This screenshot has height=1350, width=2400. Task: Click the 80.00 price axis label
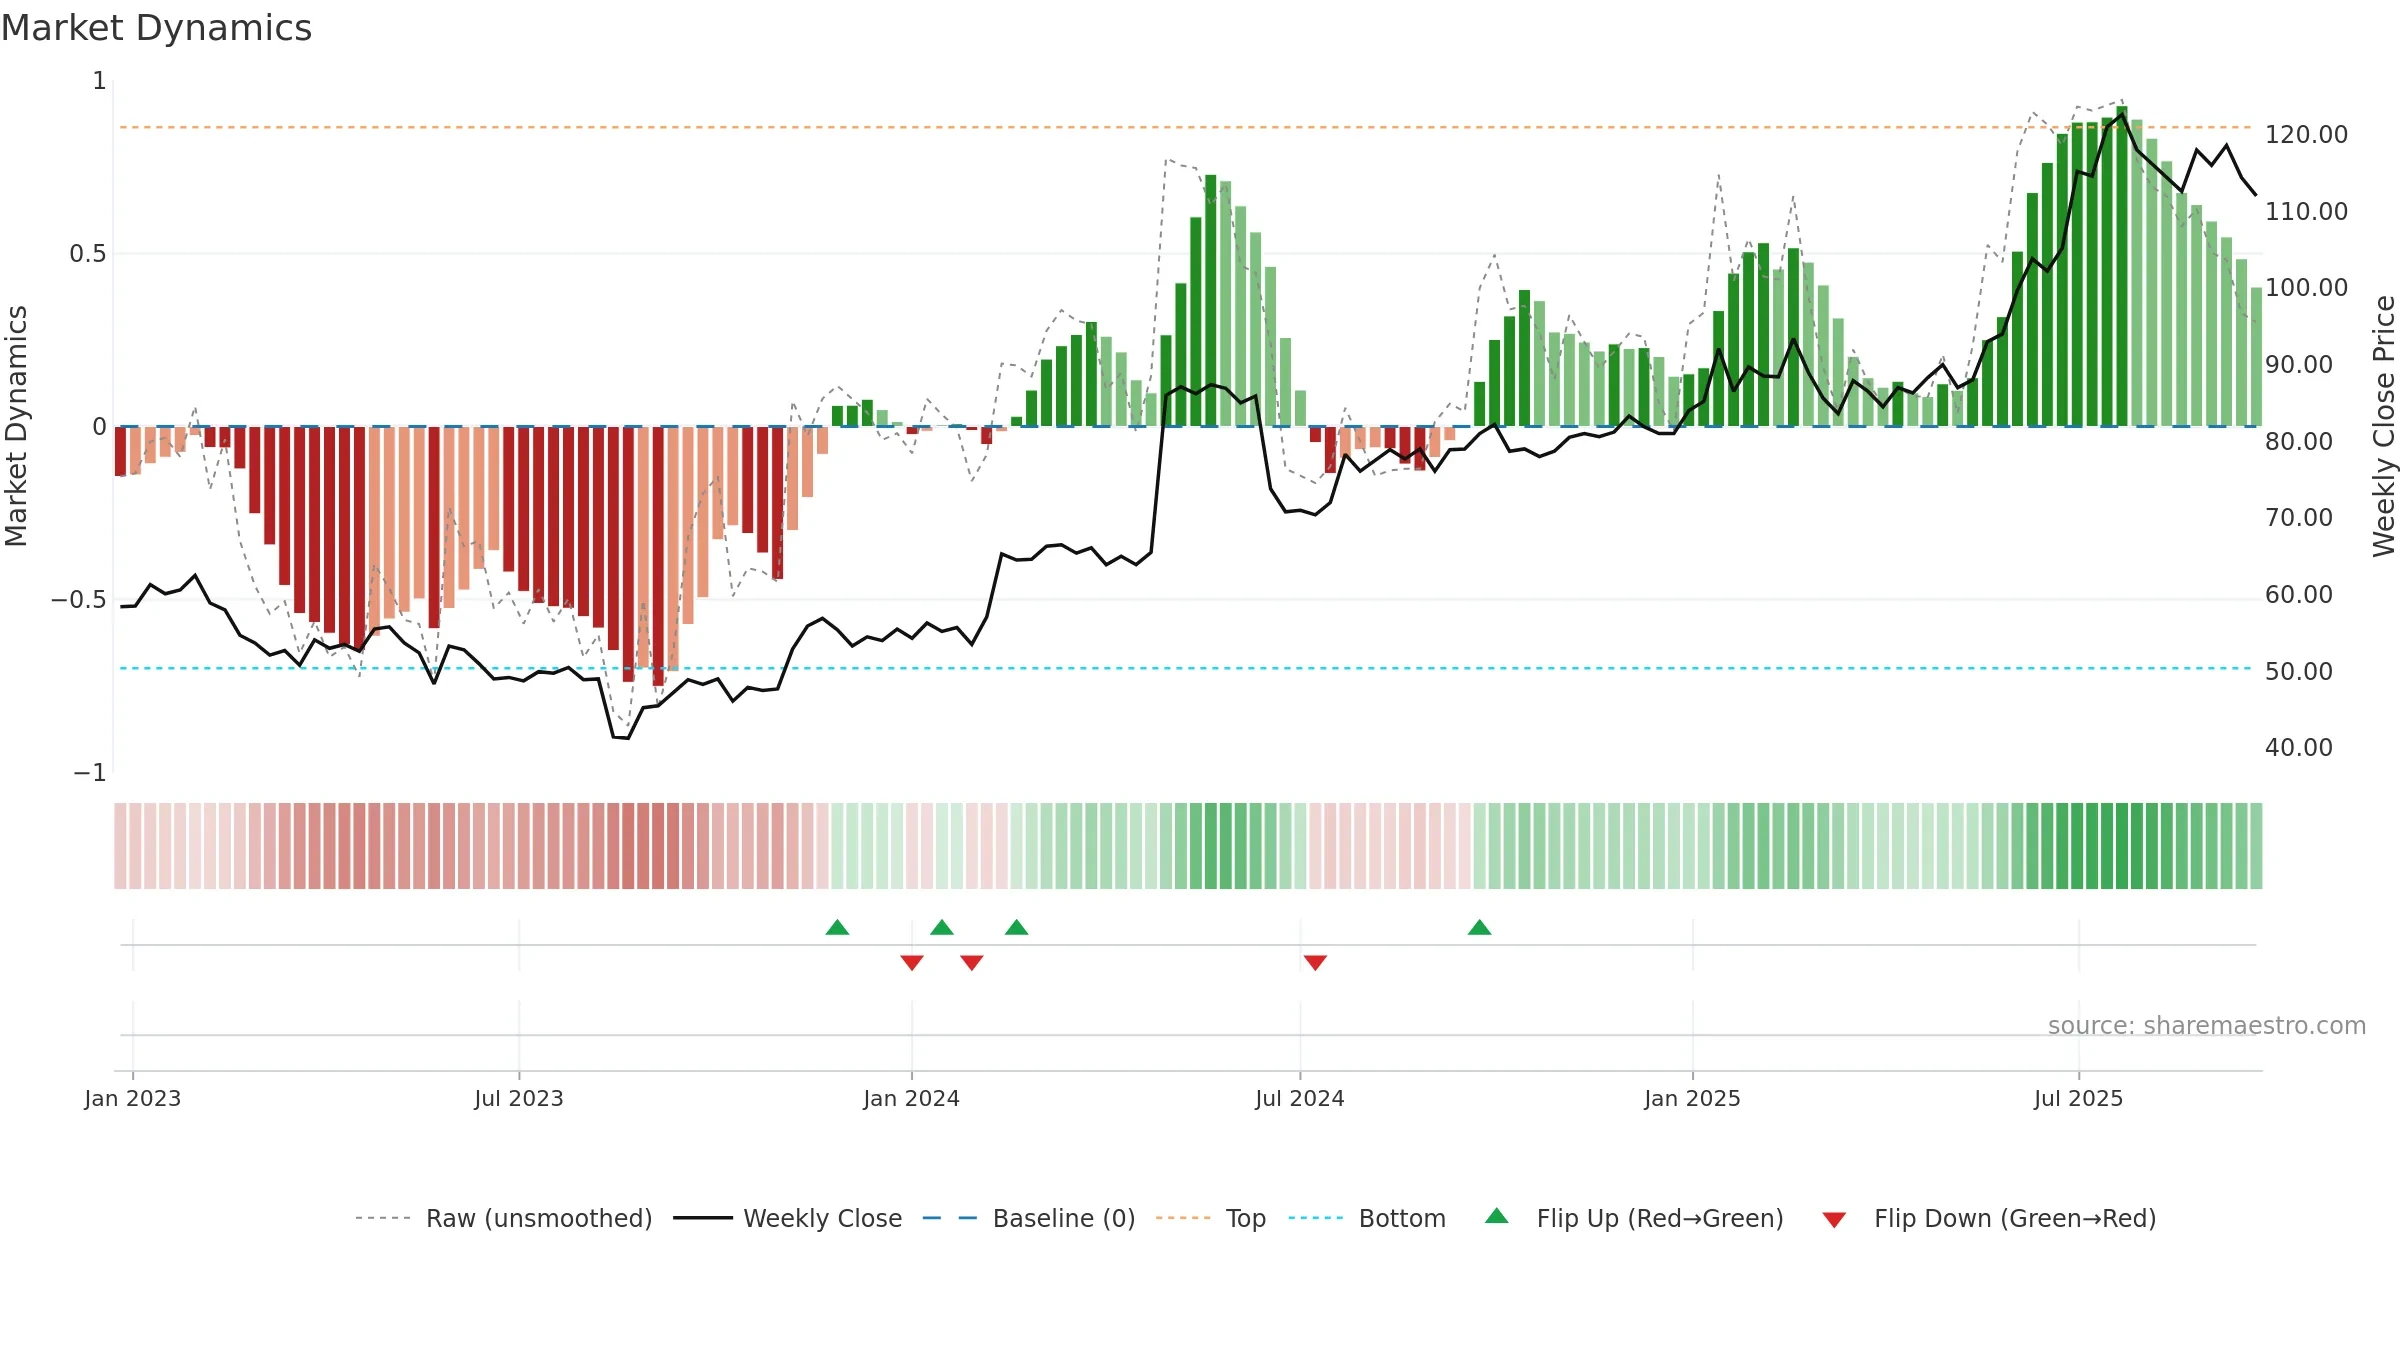click(x=2299, y=441)
